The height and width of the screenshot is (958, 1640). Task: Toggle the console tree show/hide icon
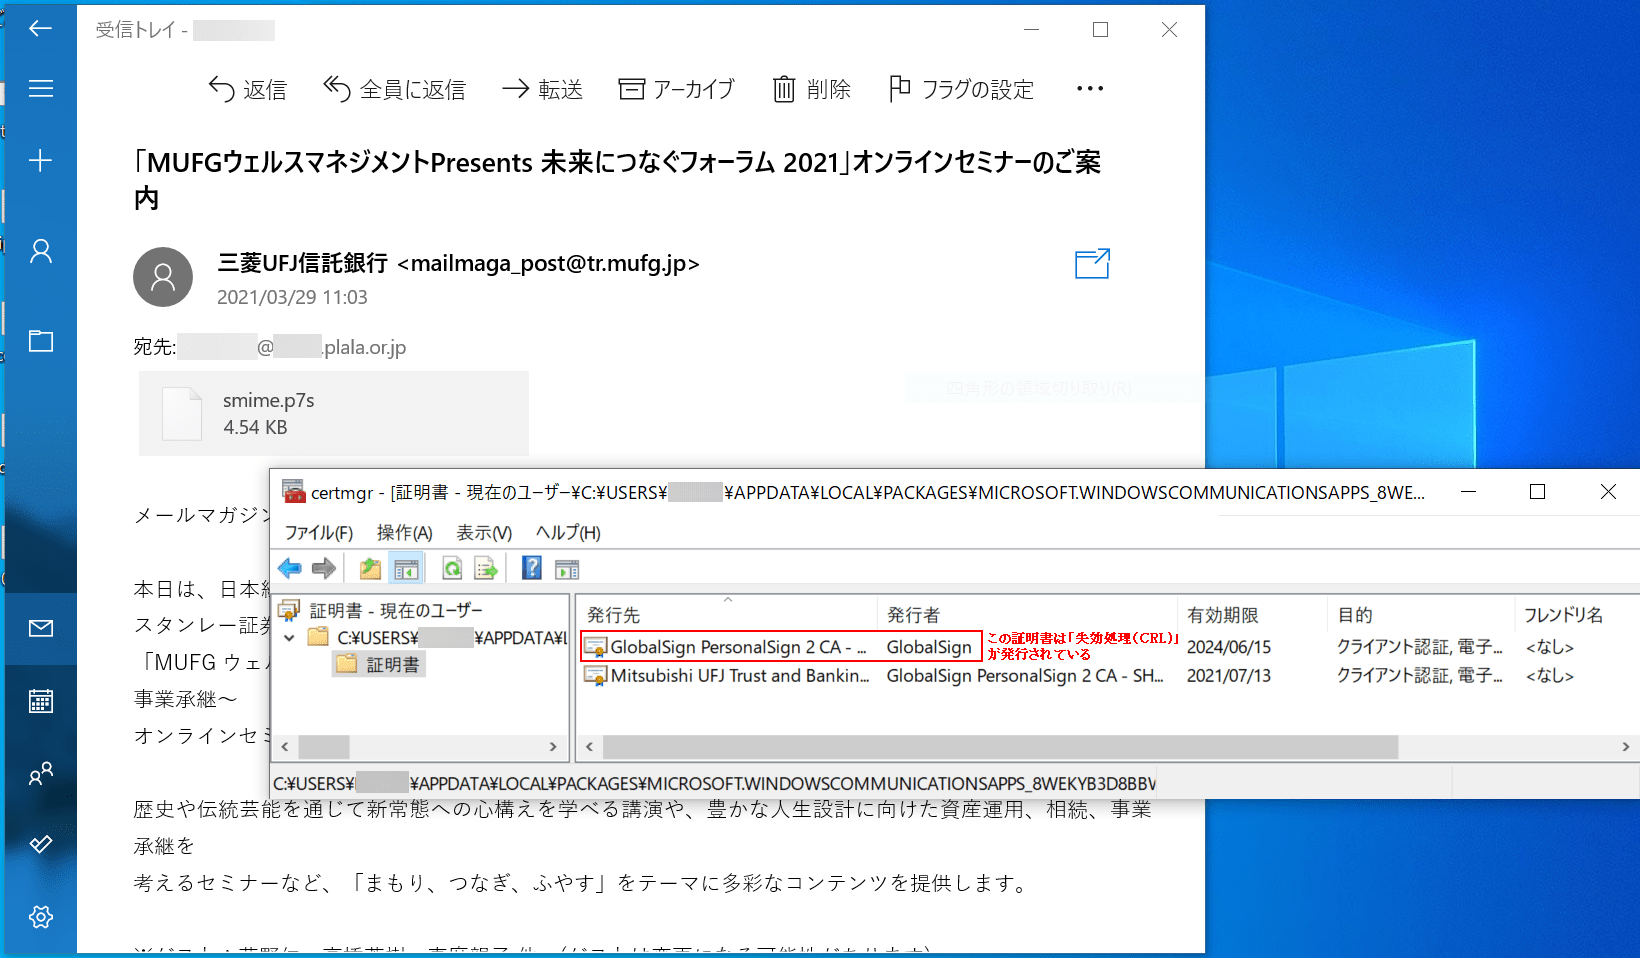[406, 569]
